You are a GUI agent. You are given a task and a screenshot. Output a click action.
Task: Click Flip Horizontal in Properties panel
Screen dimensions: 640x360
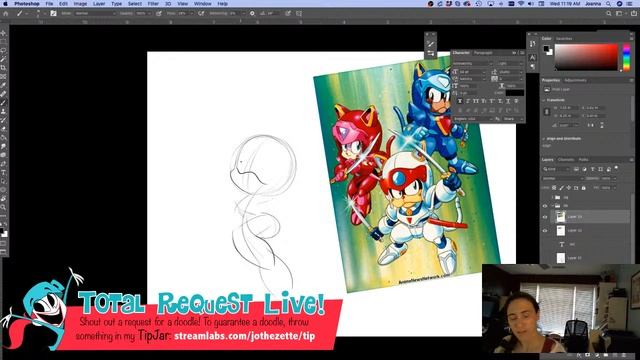pos(590,125)
